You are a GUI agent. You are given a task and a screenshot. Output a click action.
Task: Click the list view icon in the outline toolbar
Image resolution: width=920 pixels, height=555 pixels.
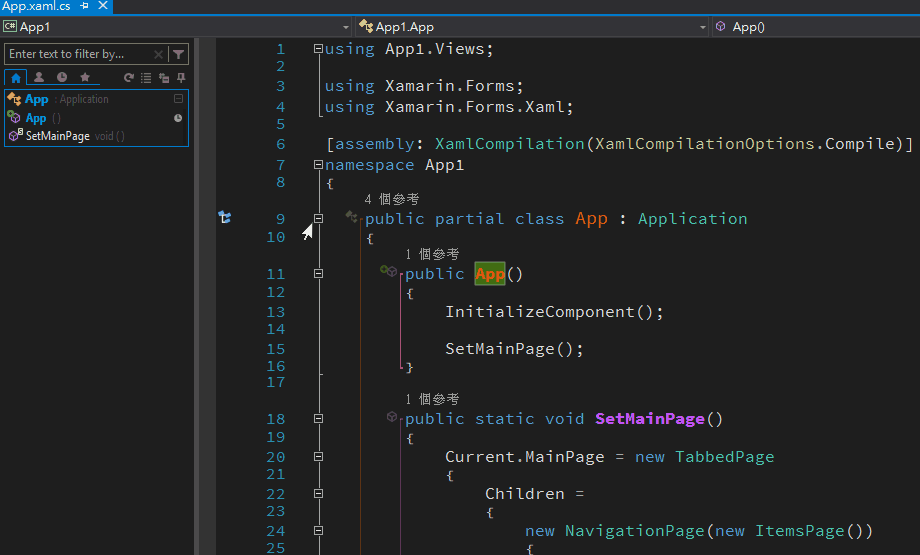[x=146, y=77]
